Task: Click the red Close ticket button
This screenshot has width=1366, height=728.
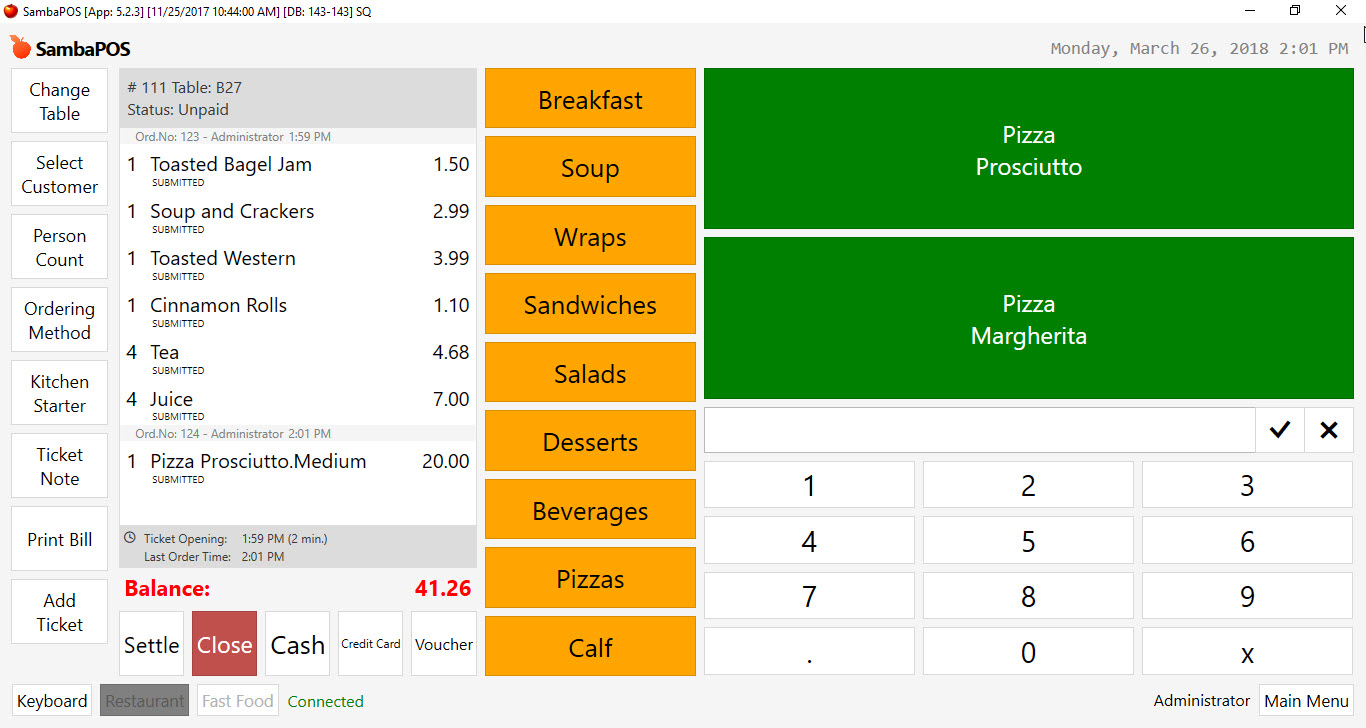Action: [224, 644]
